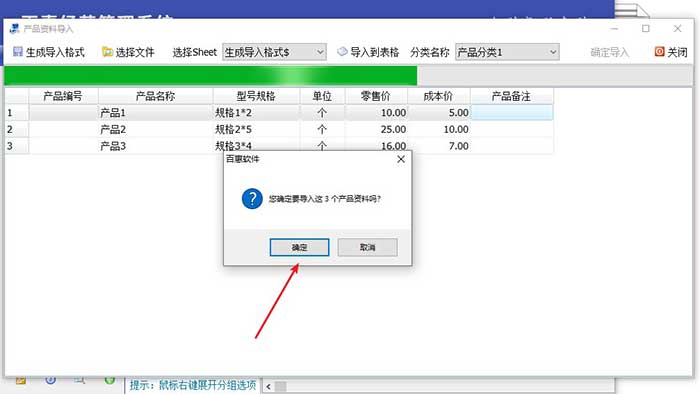Minimize the 产品资料导入 window
This screenshot has width=700, height=394.
pos(614,29)
